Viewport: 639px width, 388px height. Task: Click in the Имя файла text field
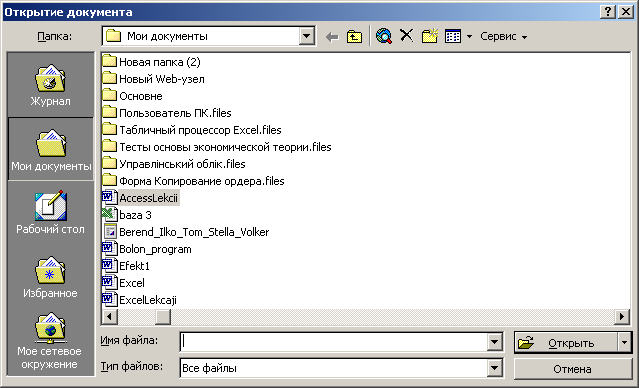tap(334, 342)
